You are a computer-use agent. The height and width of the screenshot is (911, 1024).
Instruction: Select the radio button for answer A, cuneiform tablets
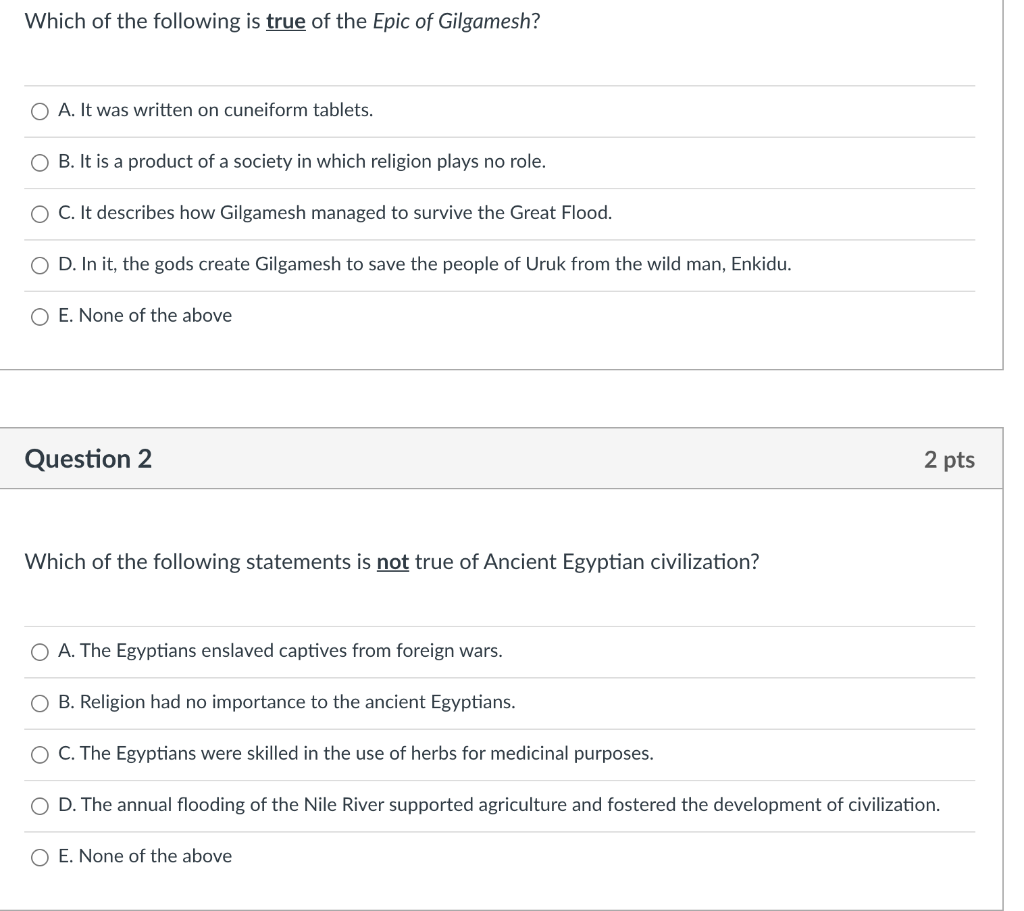(x=40, y=112)
